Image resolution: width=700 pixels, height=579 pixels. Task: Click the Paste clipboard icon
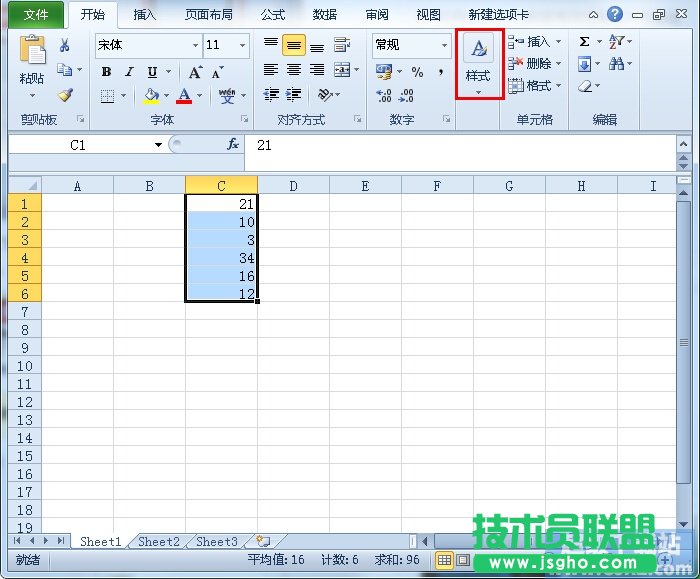point(32,50)
